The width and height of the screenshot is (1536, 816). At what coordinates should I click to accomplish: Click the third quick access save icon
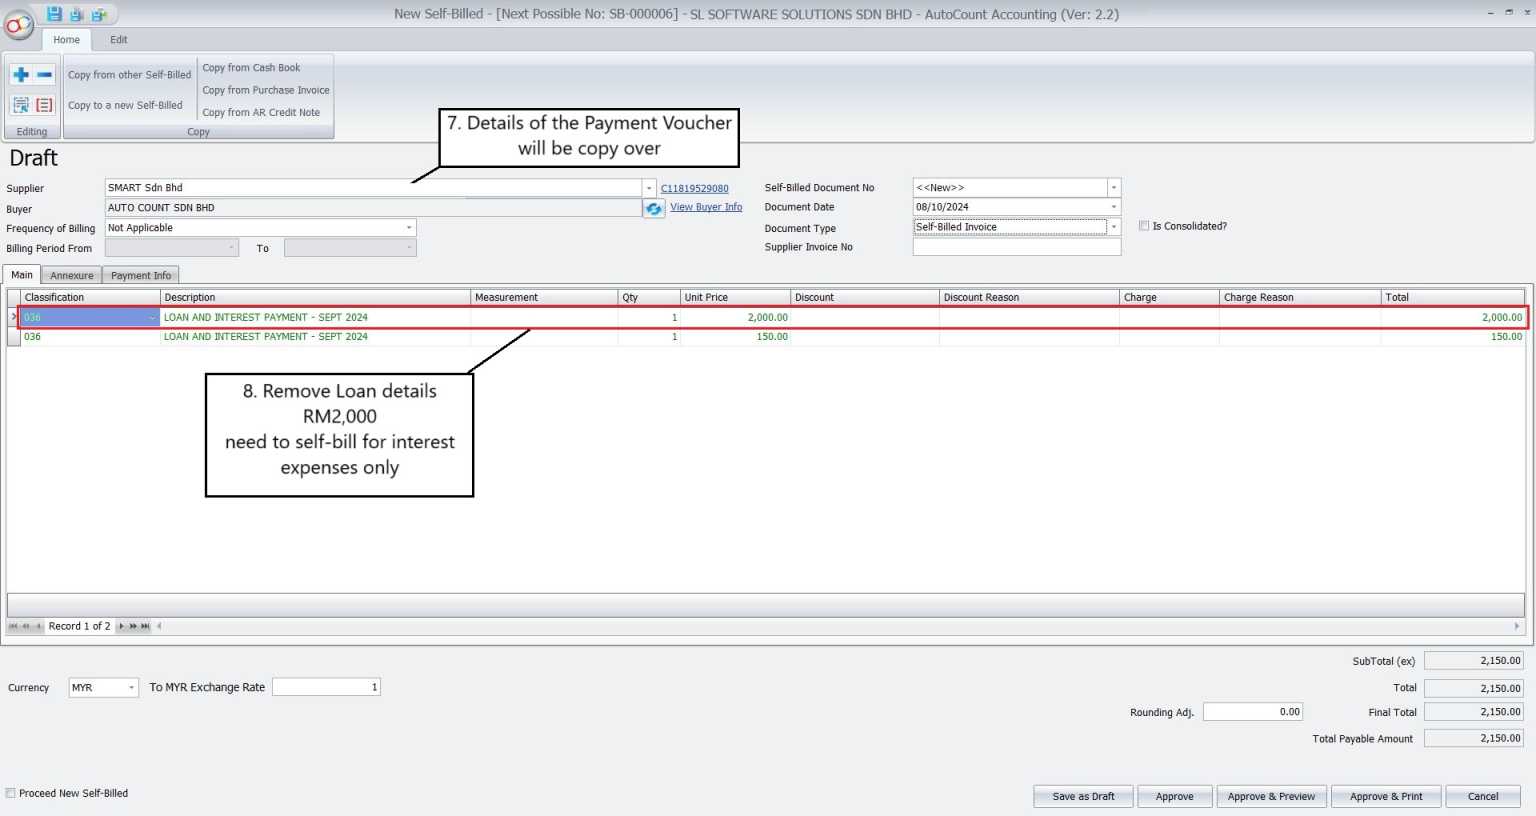99,14
